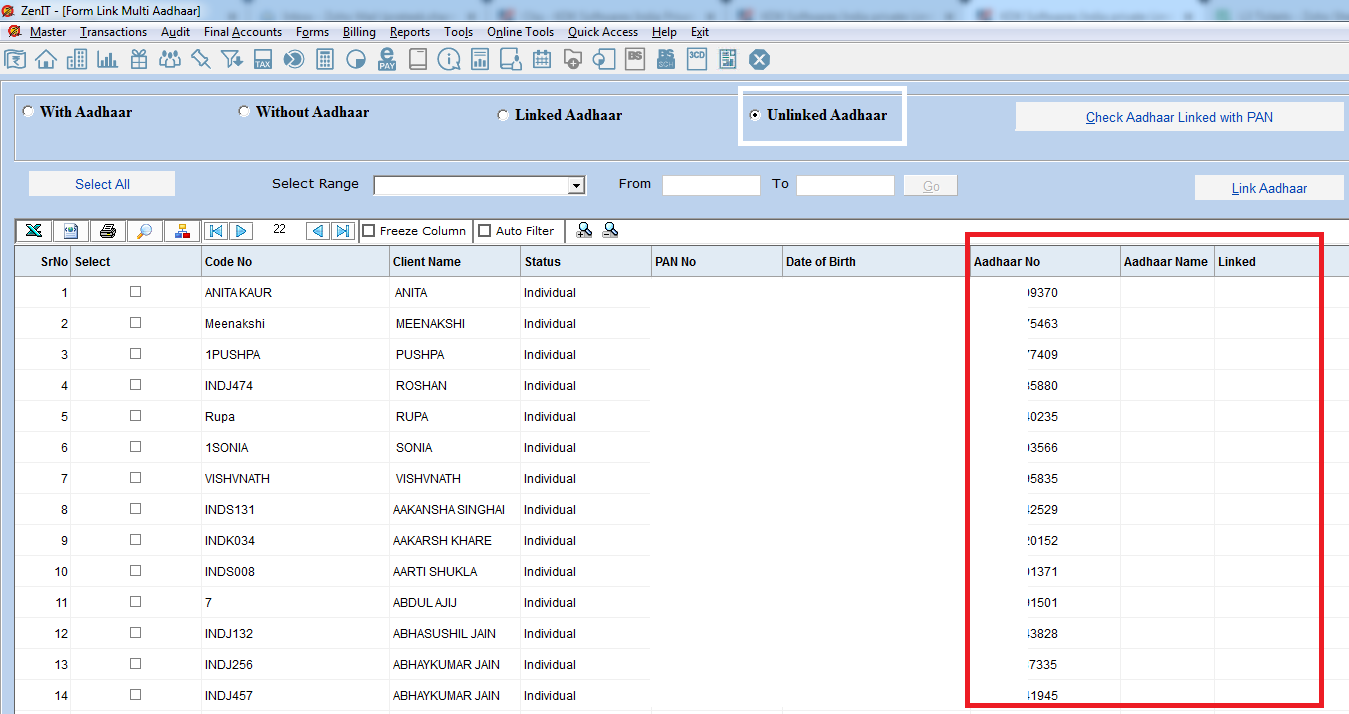
Task: Click the Aadhaar No column header
Action: coord(1045,261)
